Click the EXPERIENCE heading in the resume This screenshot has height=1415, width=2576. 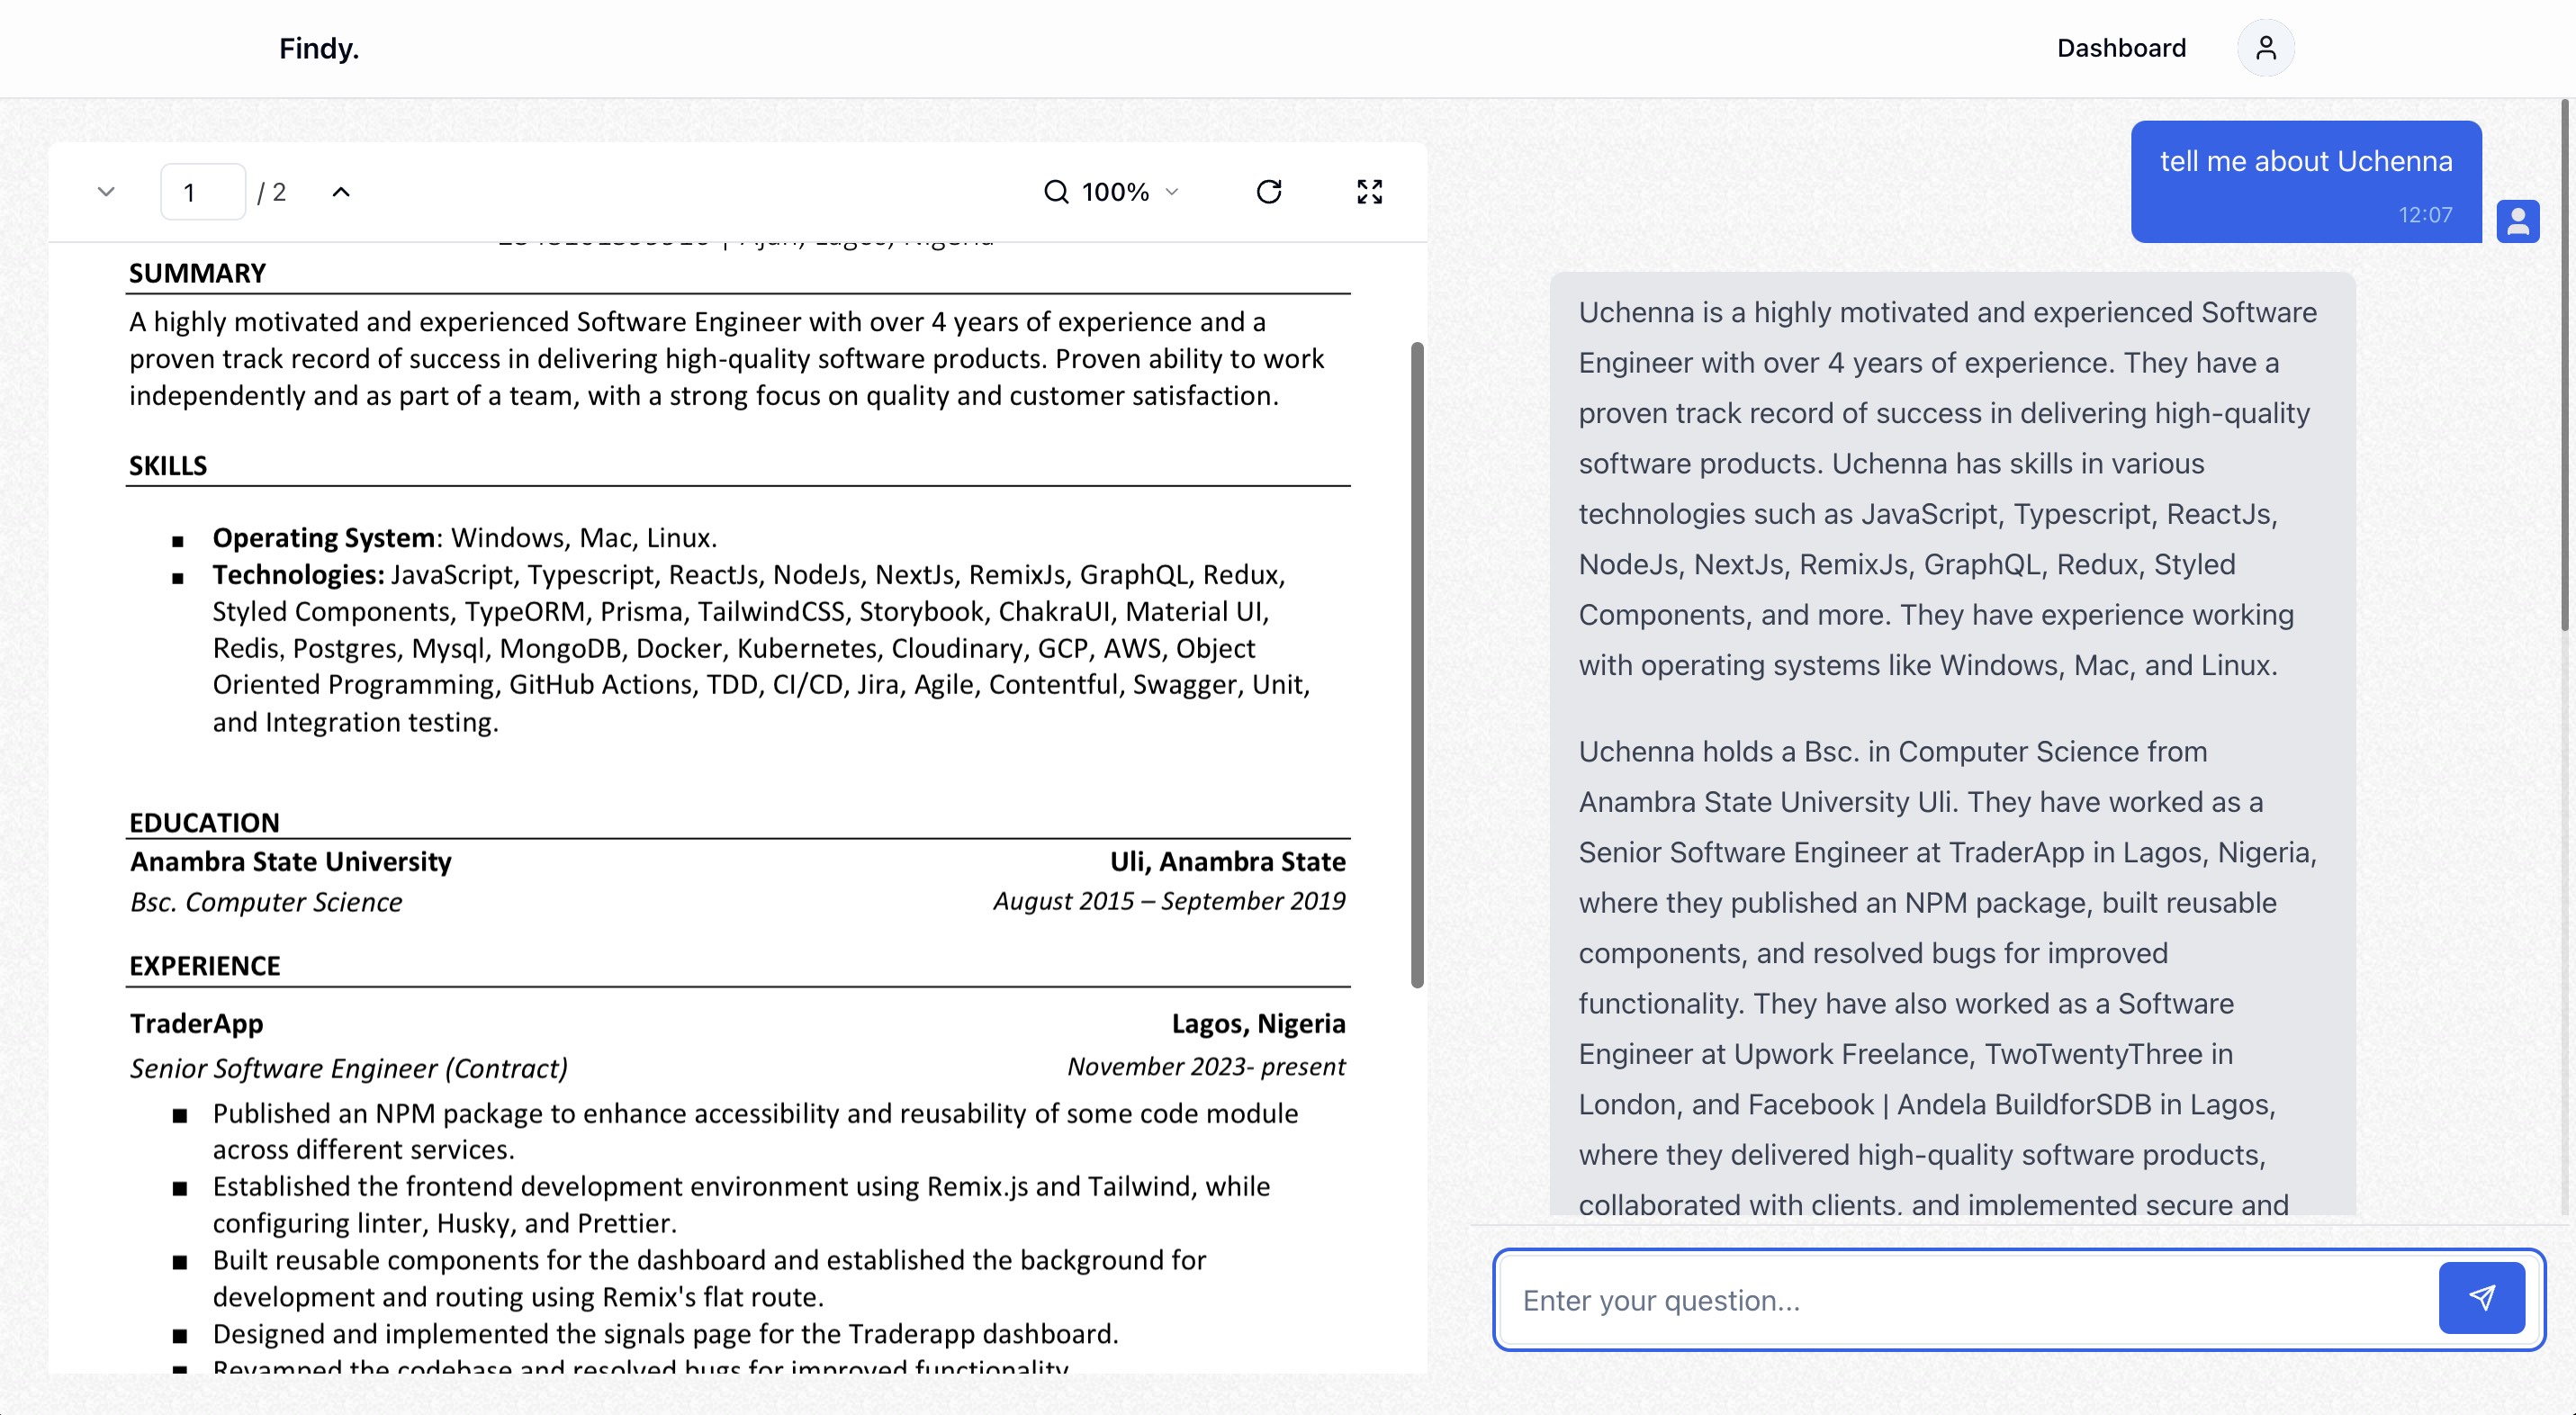click(x=205, y=966)
